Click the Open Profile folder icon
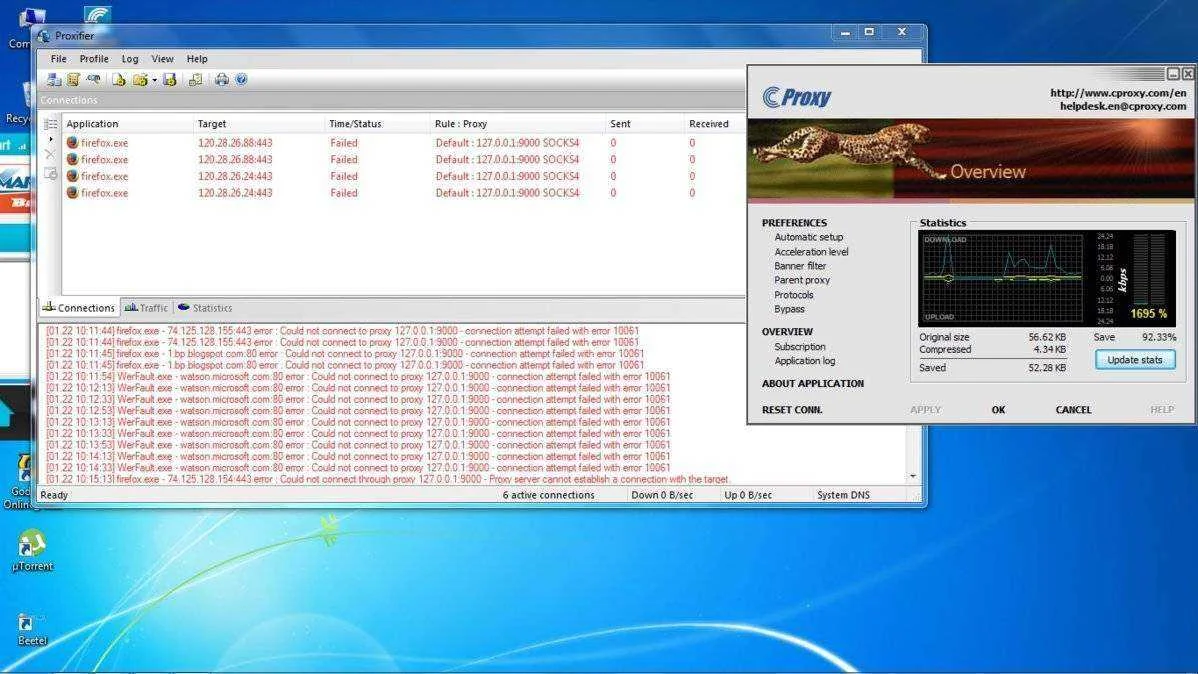The image size is (1198, 674). tap(140, 79)
